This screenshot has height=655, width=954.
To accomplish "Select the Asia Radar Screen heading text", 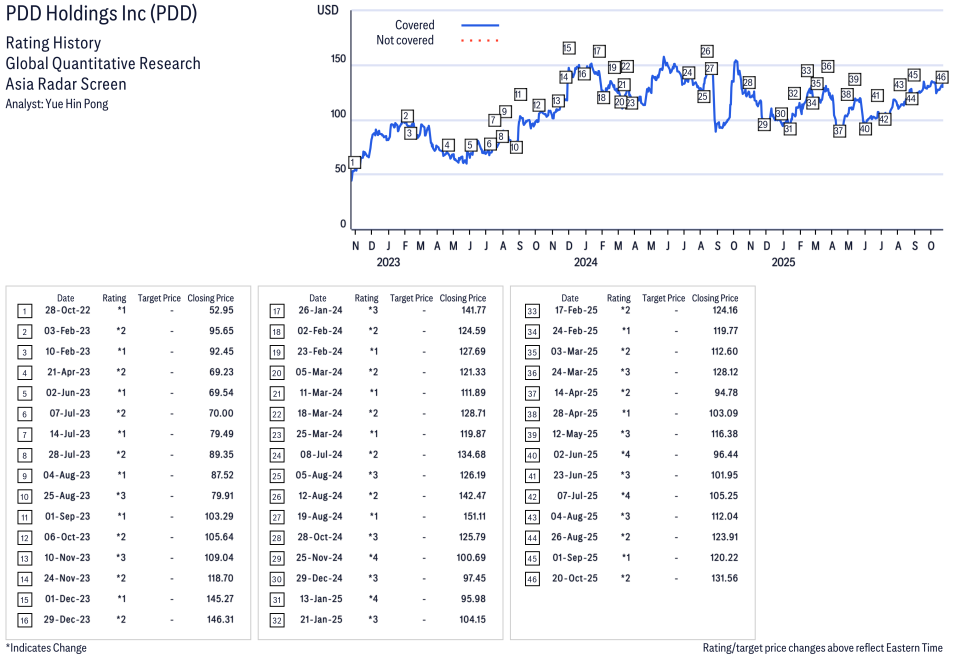I will click(x=66, y=84).
